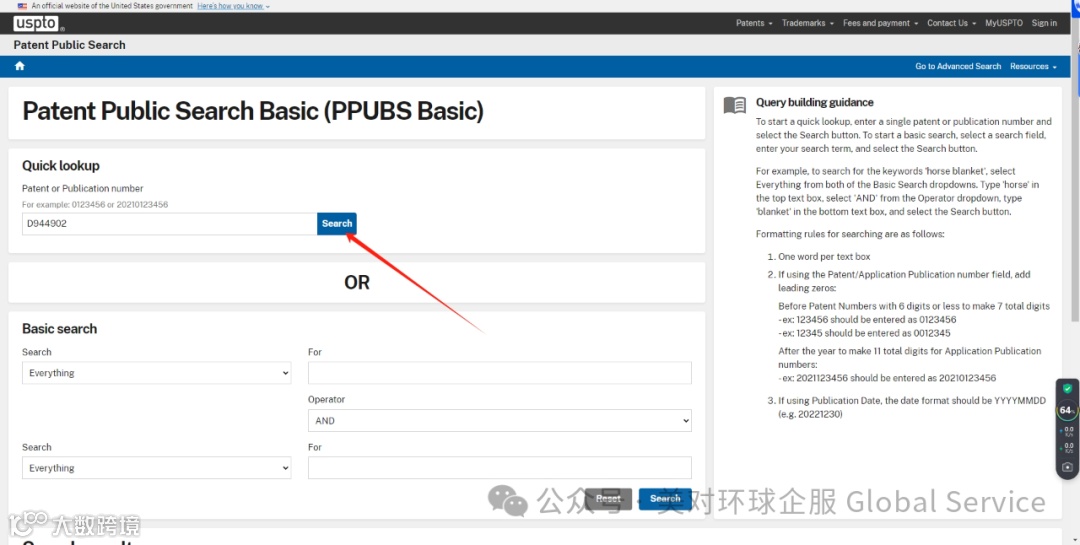Click the uspto logo
The image size is (1080, 545).
coord(38,23)
